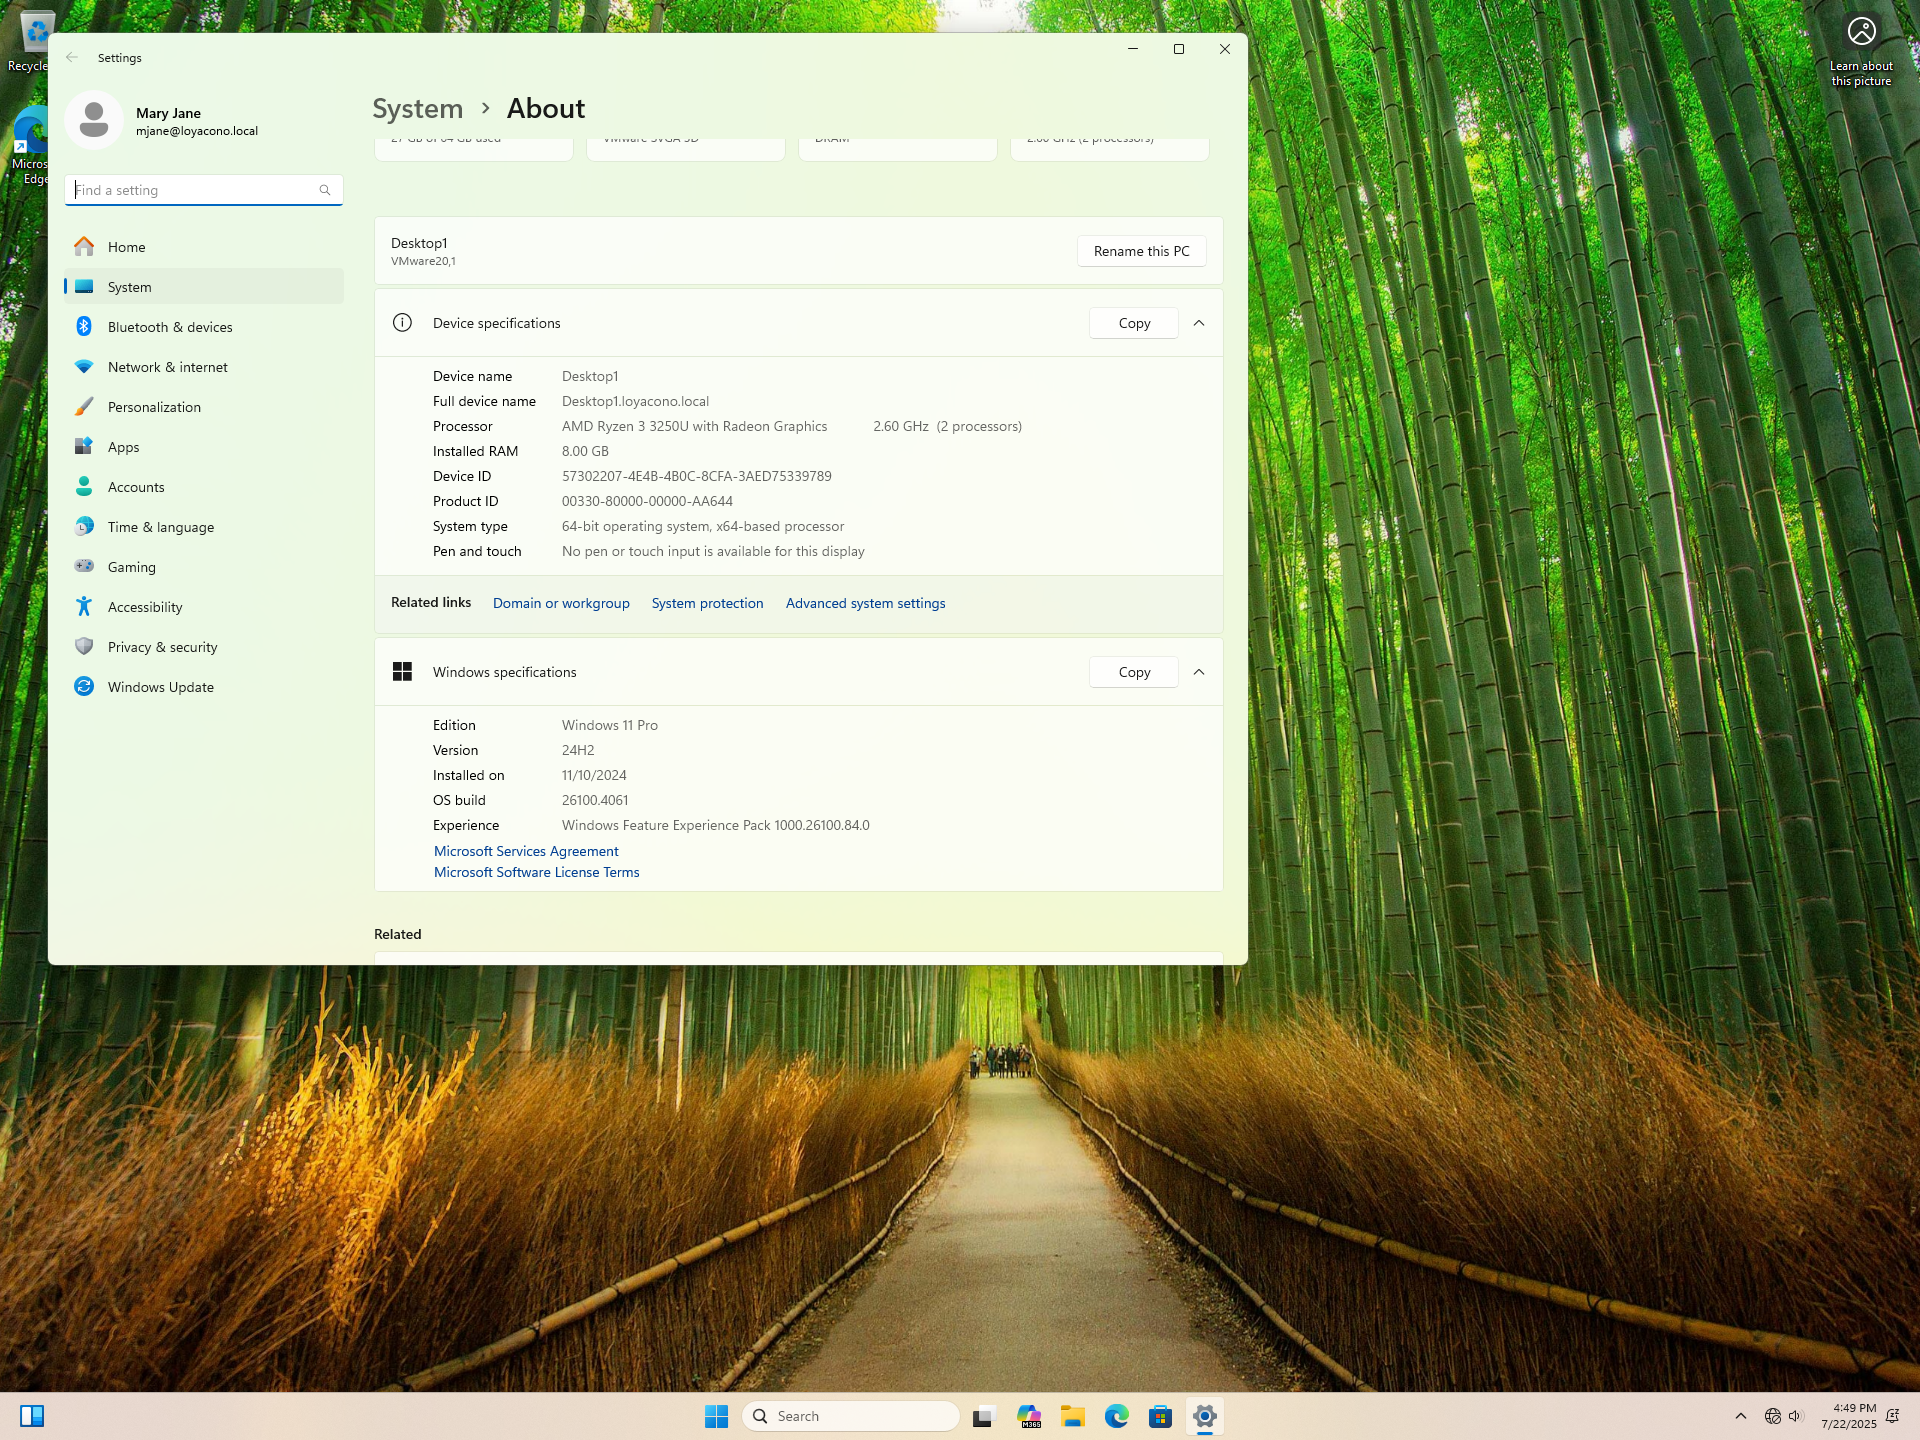Open Microsoft Software License Terms link

537,872
